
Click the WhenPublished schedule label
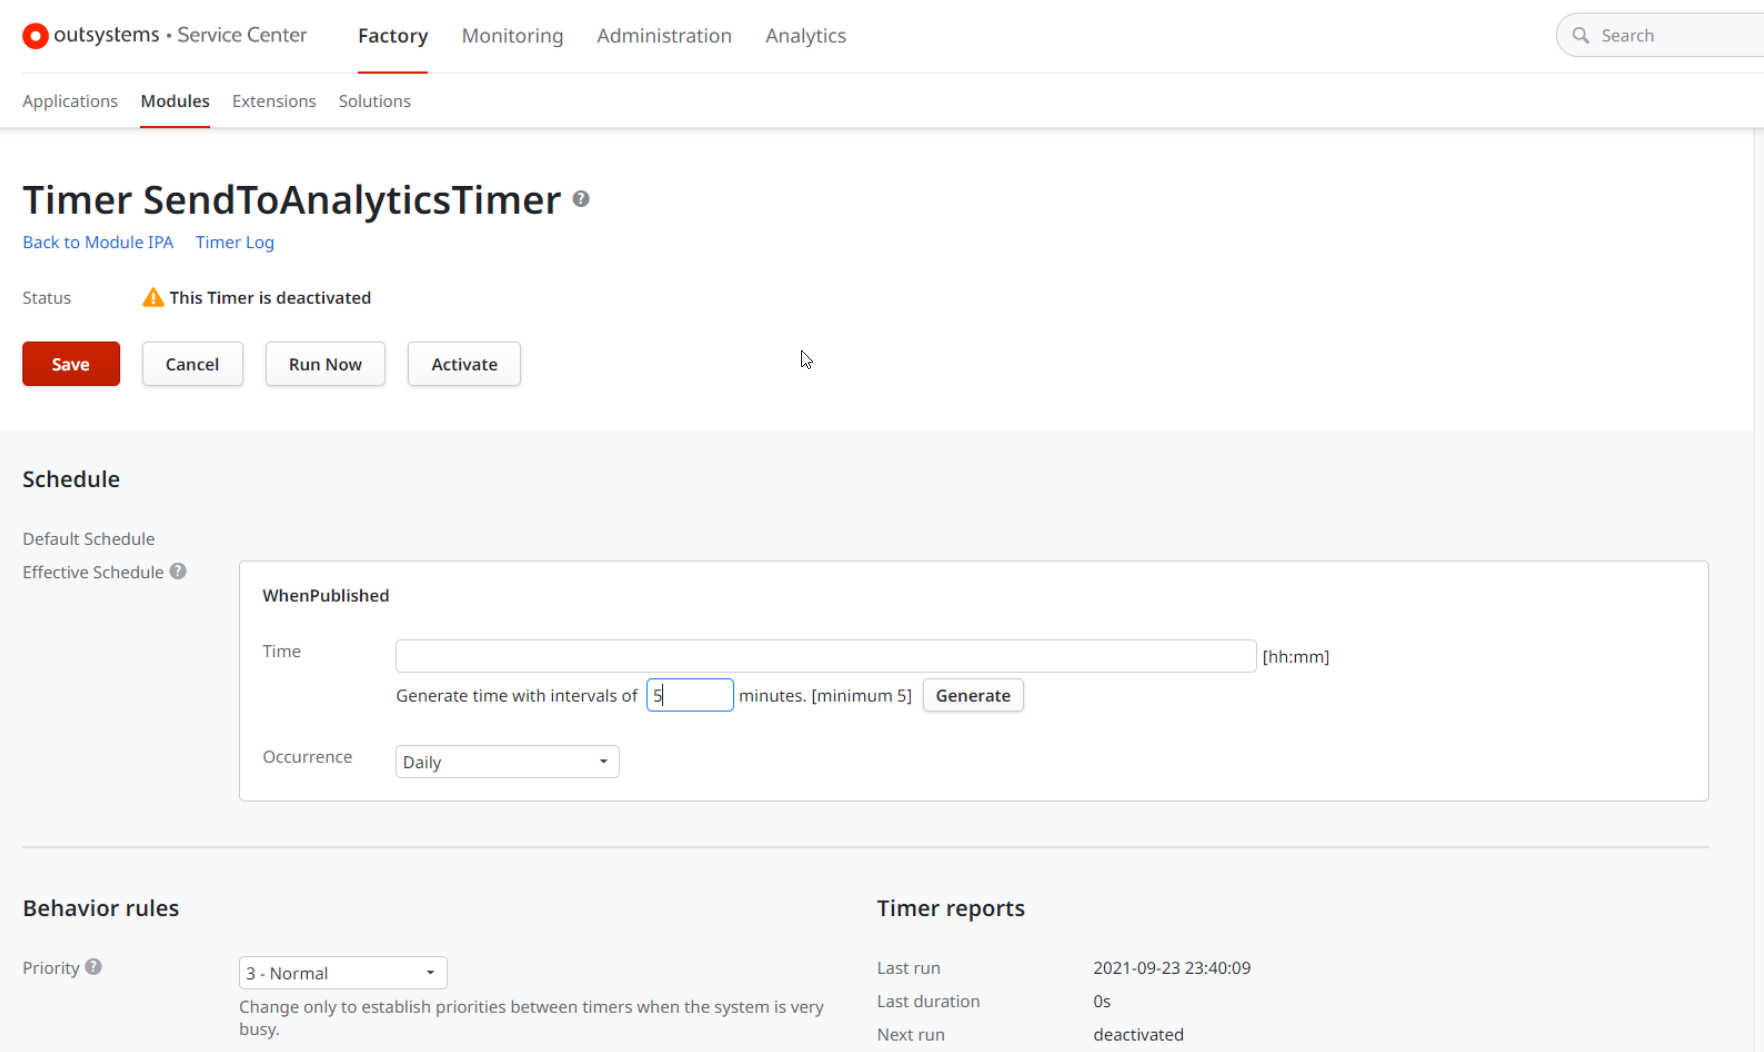point(326,595)
